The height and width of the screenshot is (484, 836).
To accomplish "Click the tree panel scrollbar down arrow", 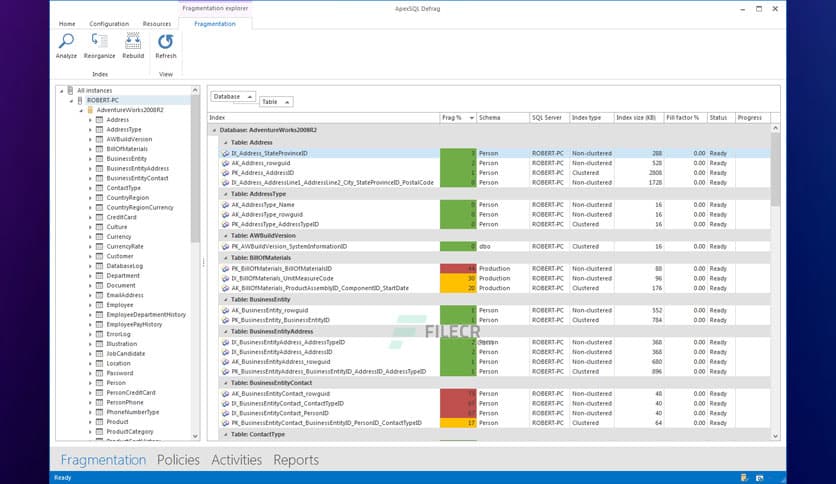I will point(195,436).
